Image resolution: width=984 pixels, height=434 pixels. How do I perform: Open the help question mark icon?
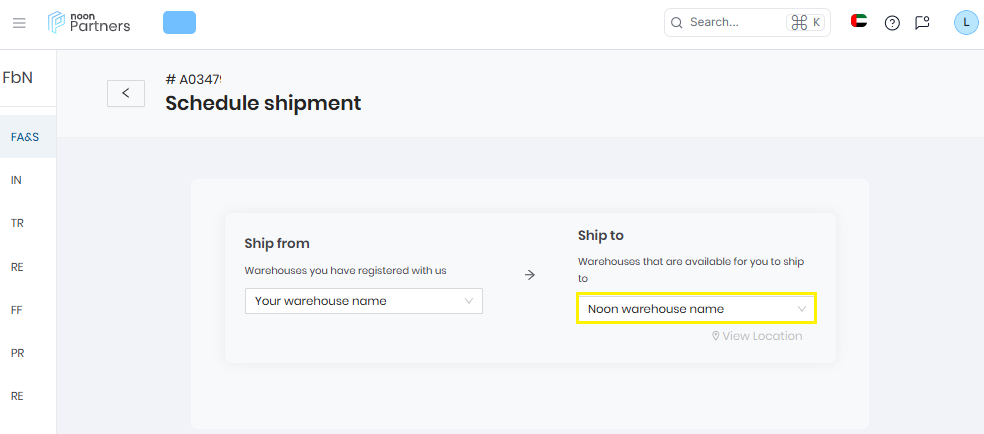(892, 23)
